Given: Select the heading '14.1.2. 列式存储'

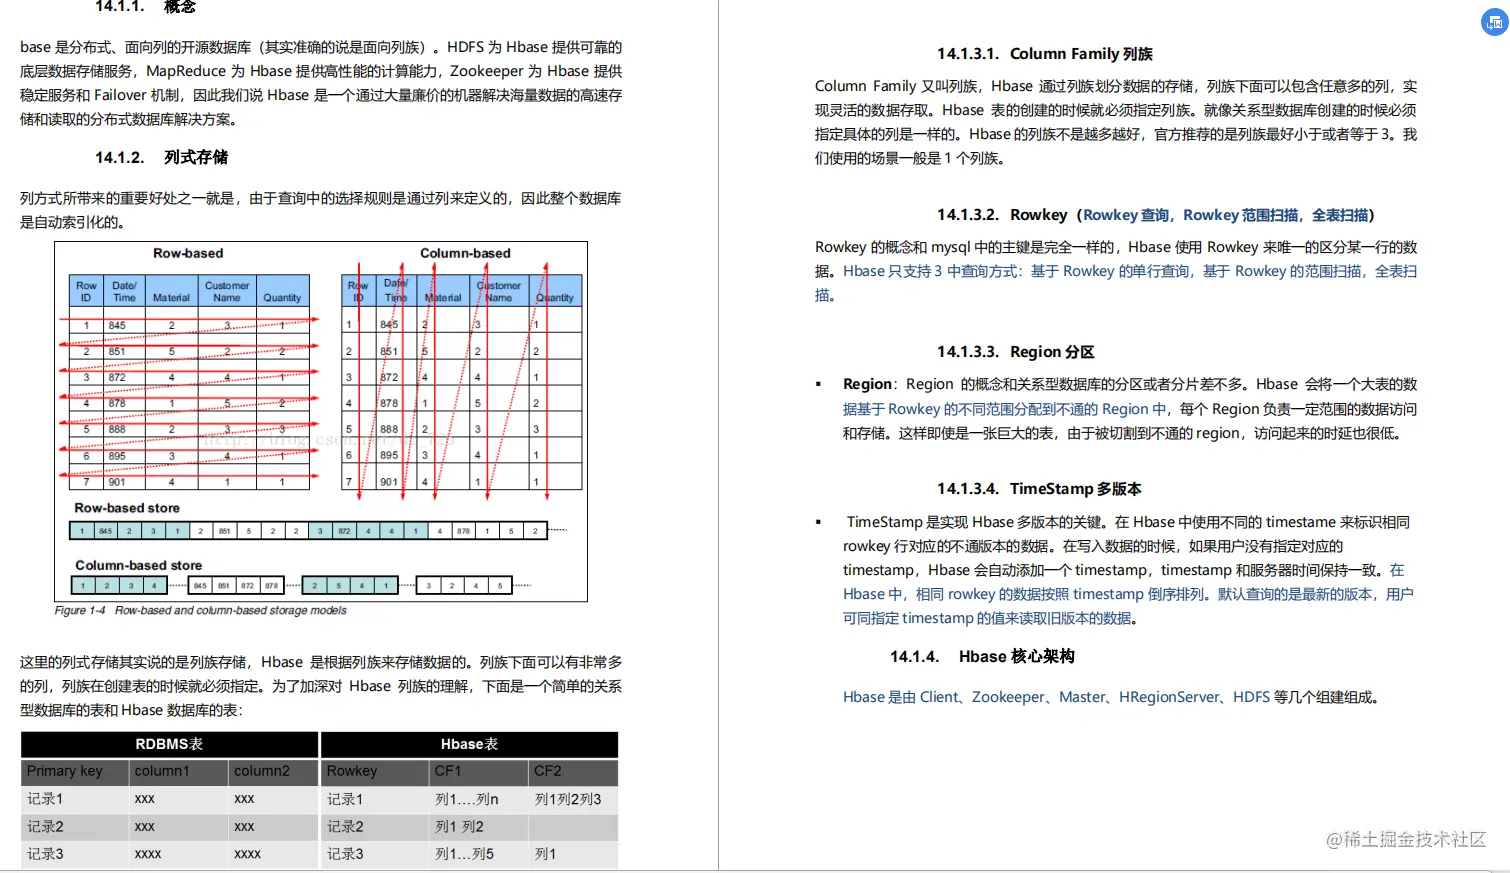Looking at the screenshot, I should pos(165,157).
